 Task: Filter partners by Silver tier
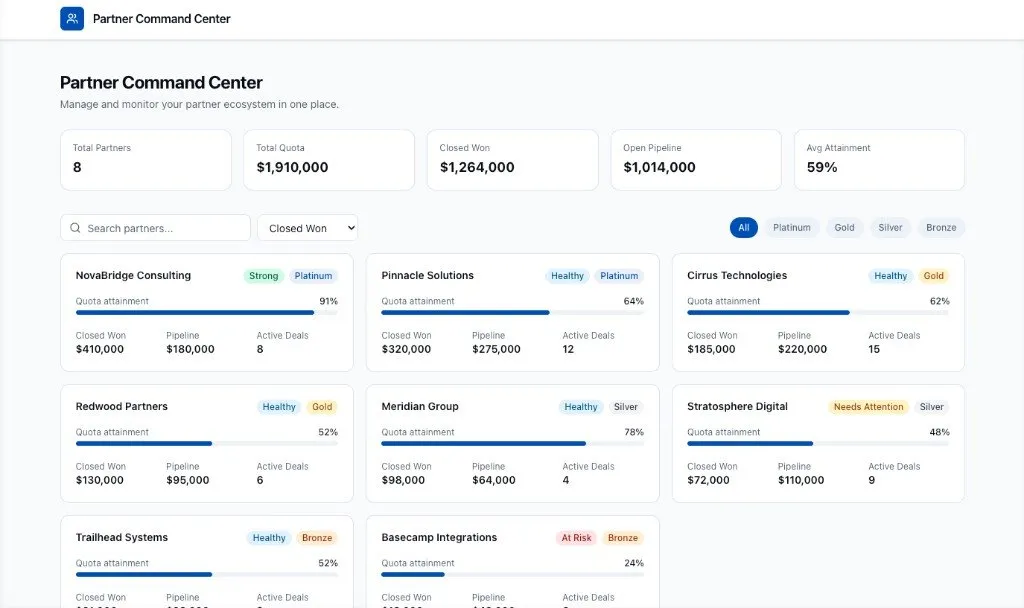[890, 227]
